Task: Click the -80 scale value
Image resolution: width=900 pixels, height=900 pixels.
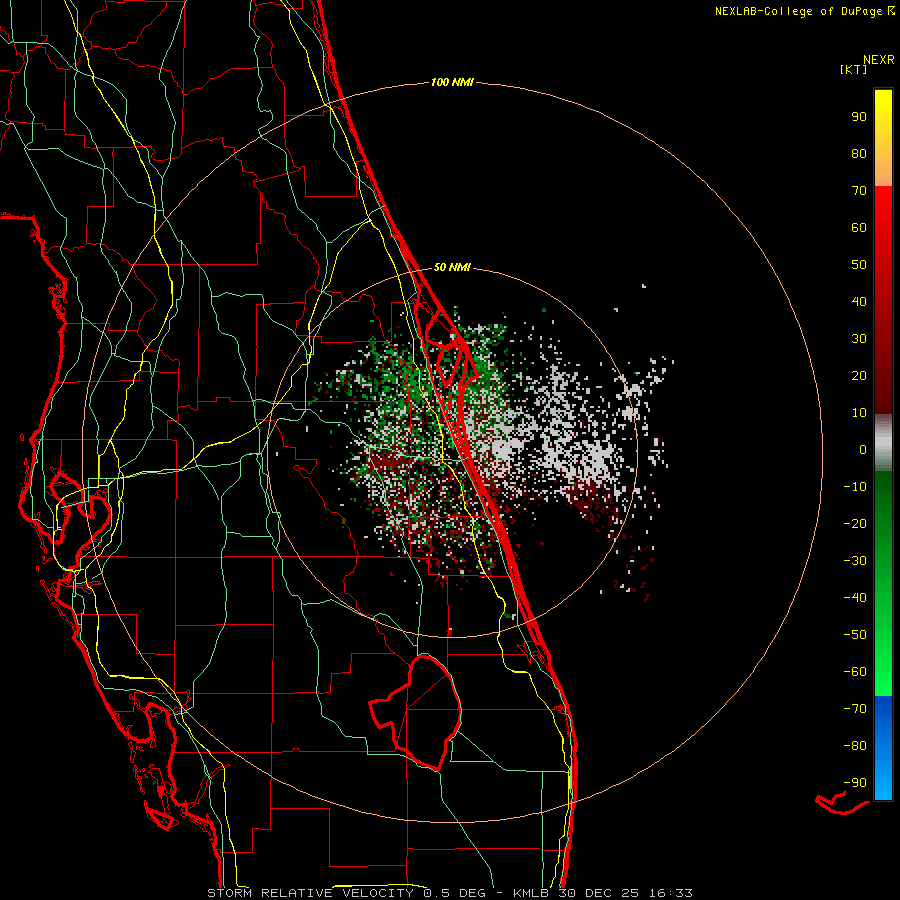Action: [x=855, y=746]
